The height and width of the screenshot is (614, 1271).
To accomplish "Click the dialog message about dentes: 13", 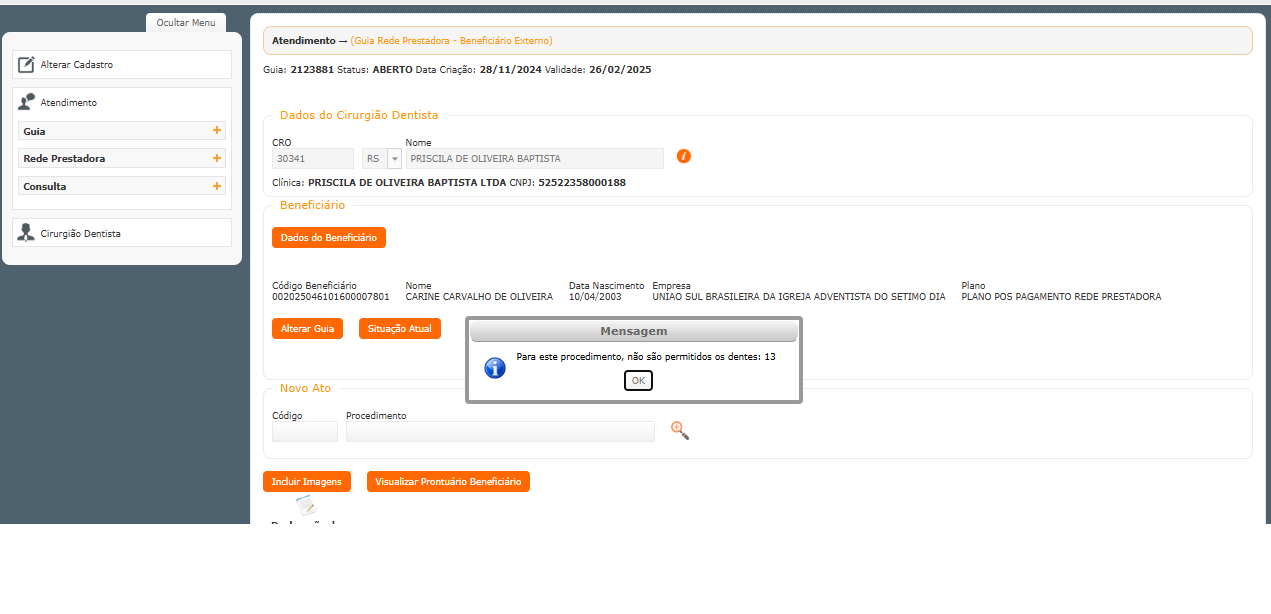I will (646, 356).
